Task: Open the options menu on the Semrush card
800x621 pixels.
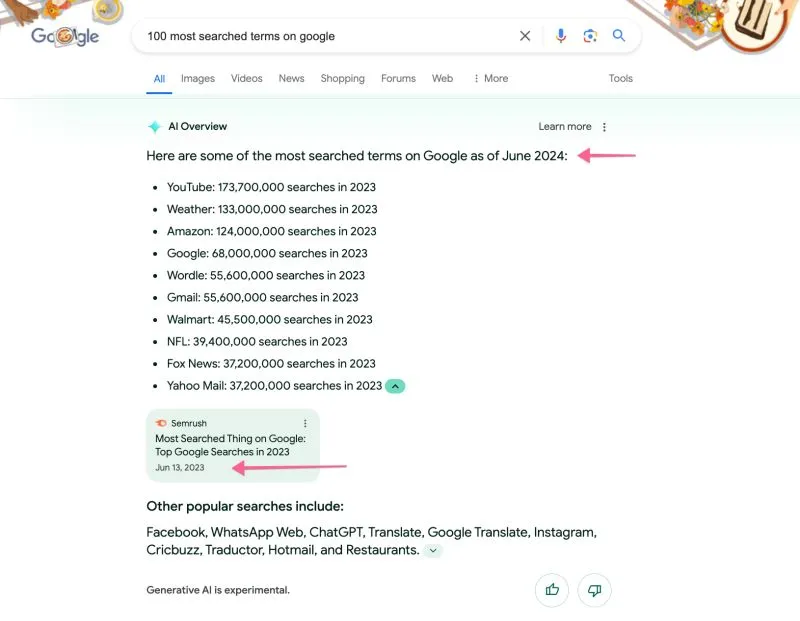Action: (303, 422)
